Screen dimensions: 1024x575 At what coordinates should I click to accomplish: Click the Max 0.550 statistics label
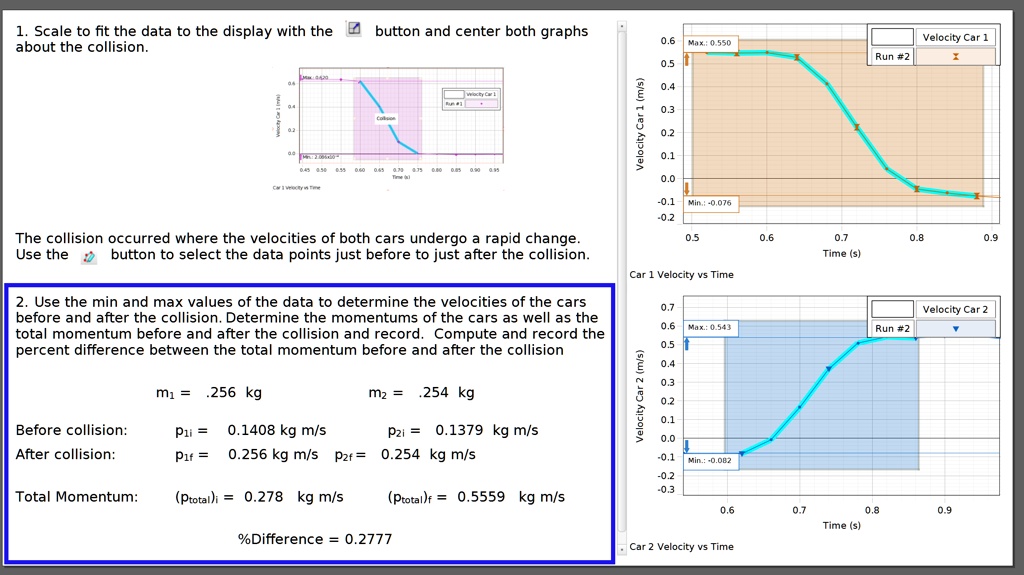[x=710, y=43]
